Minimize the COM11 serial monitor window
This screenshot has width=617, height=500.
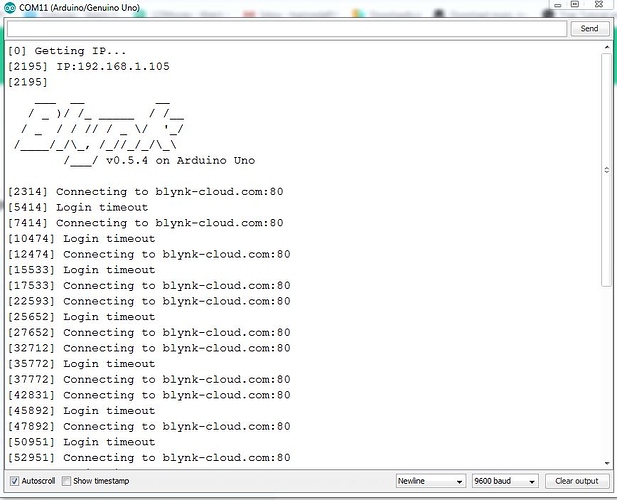[558, 5]
